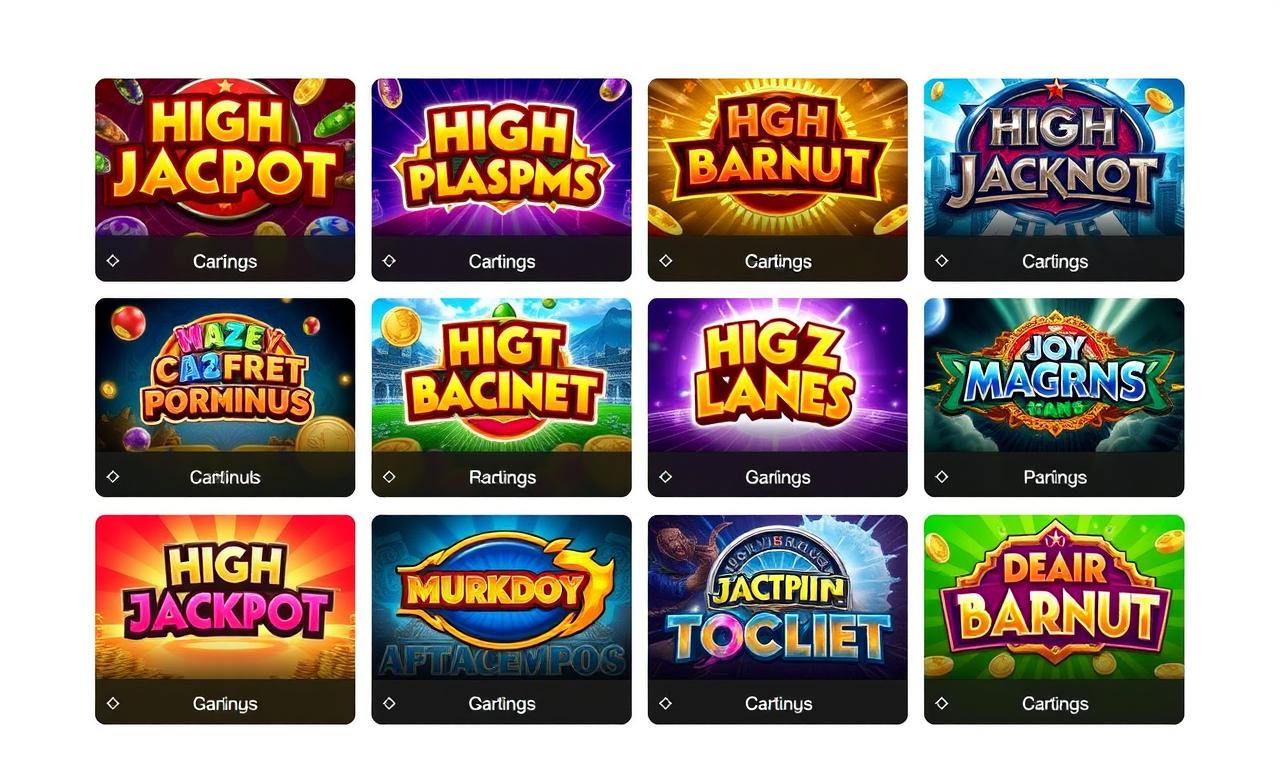Image resolution: width=1280 pixels, height=768 pixels.
Task: Click diamond icon under Higz Lanes tile
Action: pyautogui.click(x=665, y=477)
